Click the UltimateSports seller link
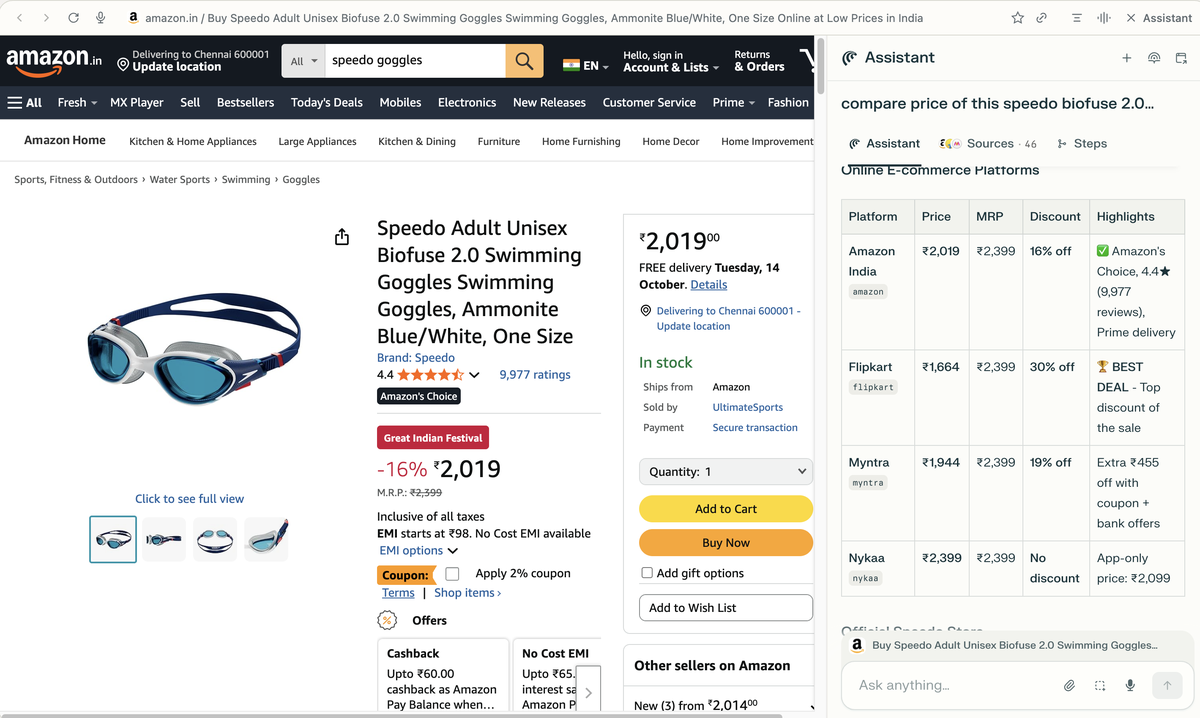1200x718 pixels. pos(747,407)
